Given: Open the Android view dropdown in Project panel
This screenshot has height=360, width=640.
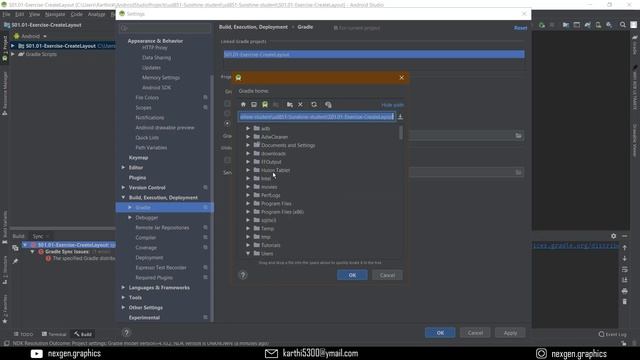Looking at the screenshot, I should pos(31,36).
